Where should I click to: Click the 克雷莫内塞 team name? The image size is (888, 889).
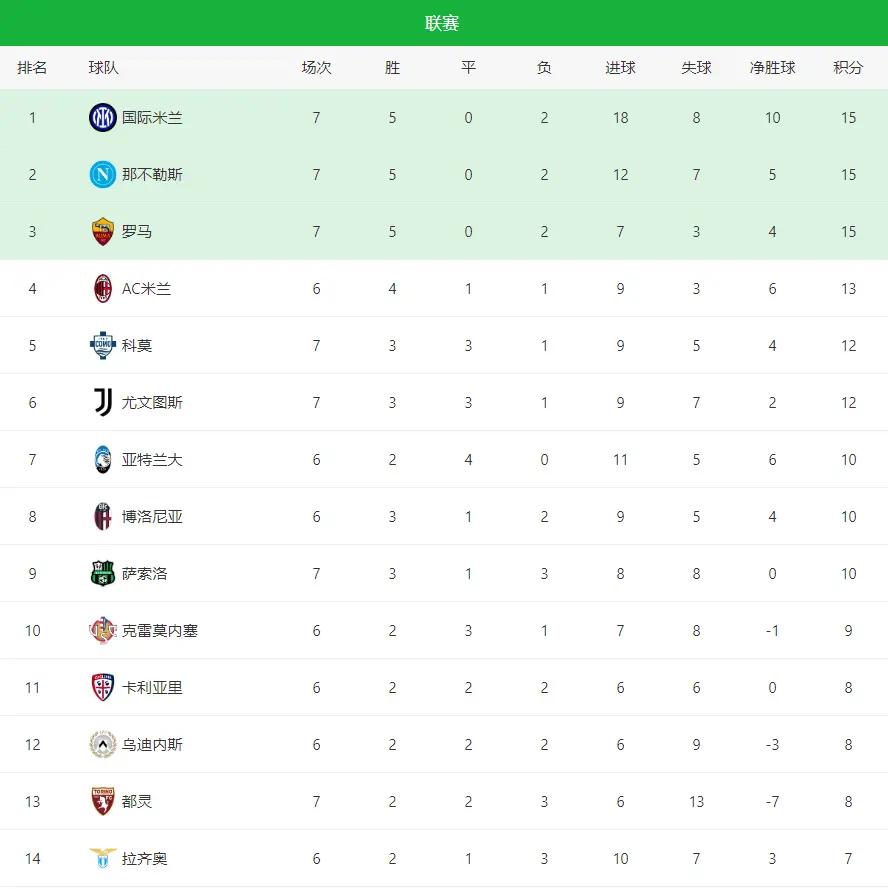click(x=160, y=631)
